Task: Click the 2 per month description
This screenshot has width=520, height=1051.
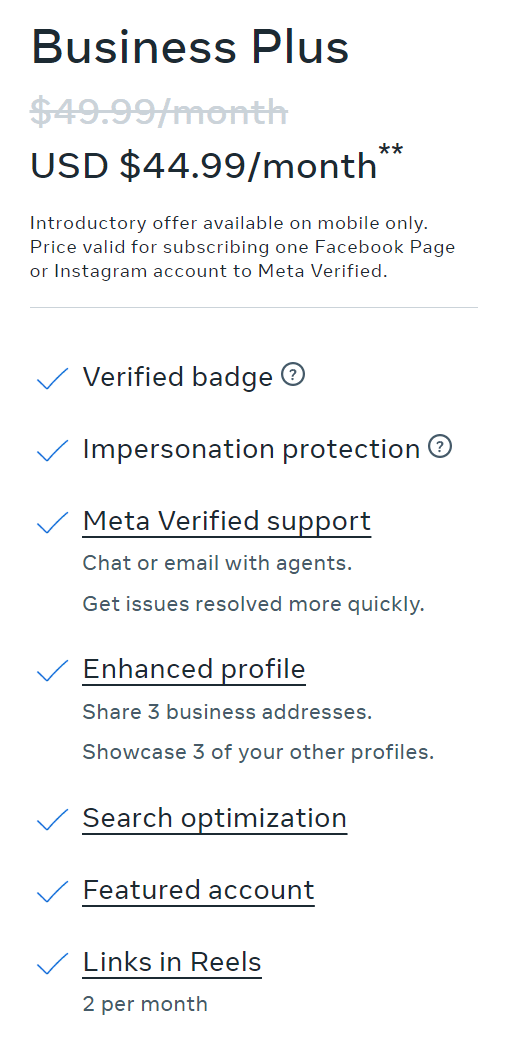Action: click(x=145, y=1004)
